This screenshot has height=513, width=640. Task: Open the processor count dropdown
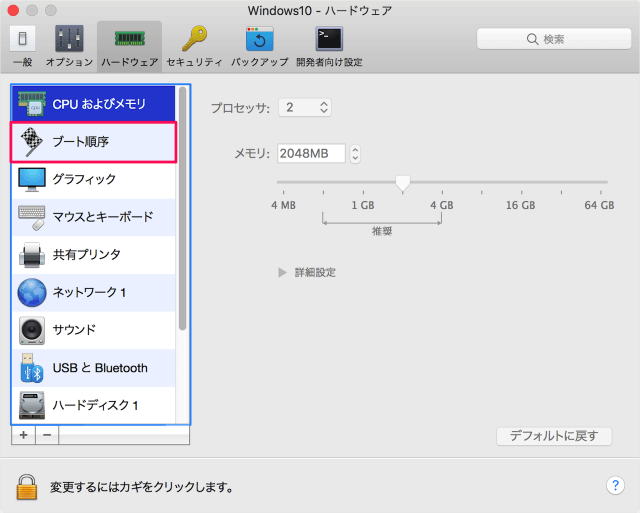click(x=305, y=107)
